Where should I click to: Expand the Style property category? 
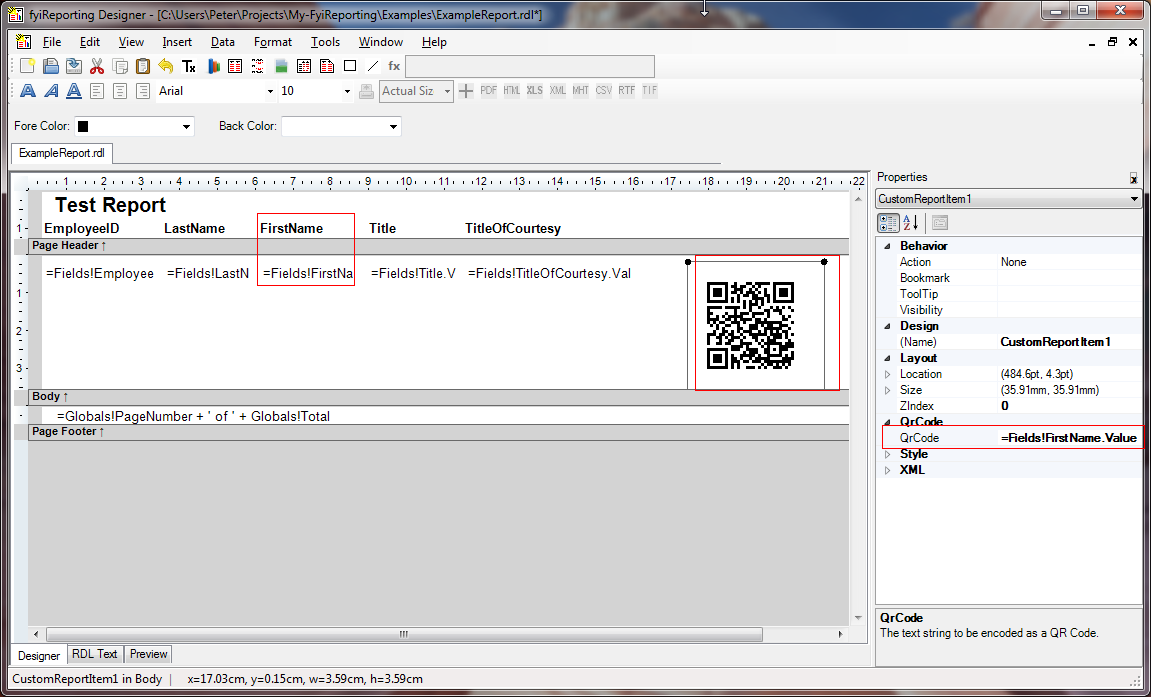click(x=887, y=454)
